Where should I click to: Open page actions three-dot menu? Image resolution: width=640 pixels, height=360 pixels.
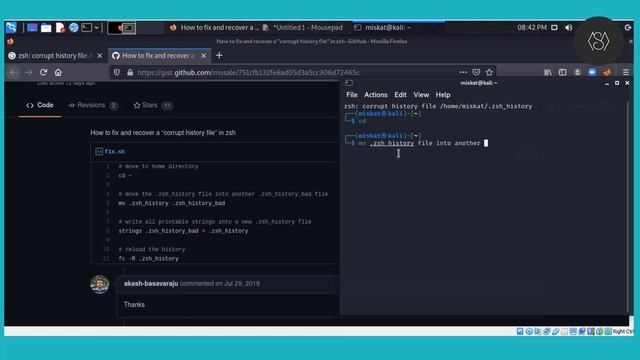[463, 72]
